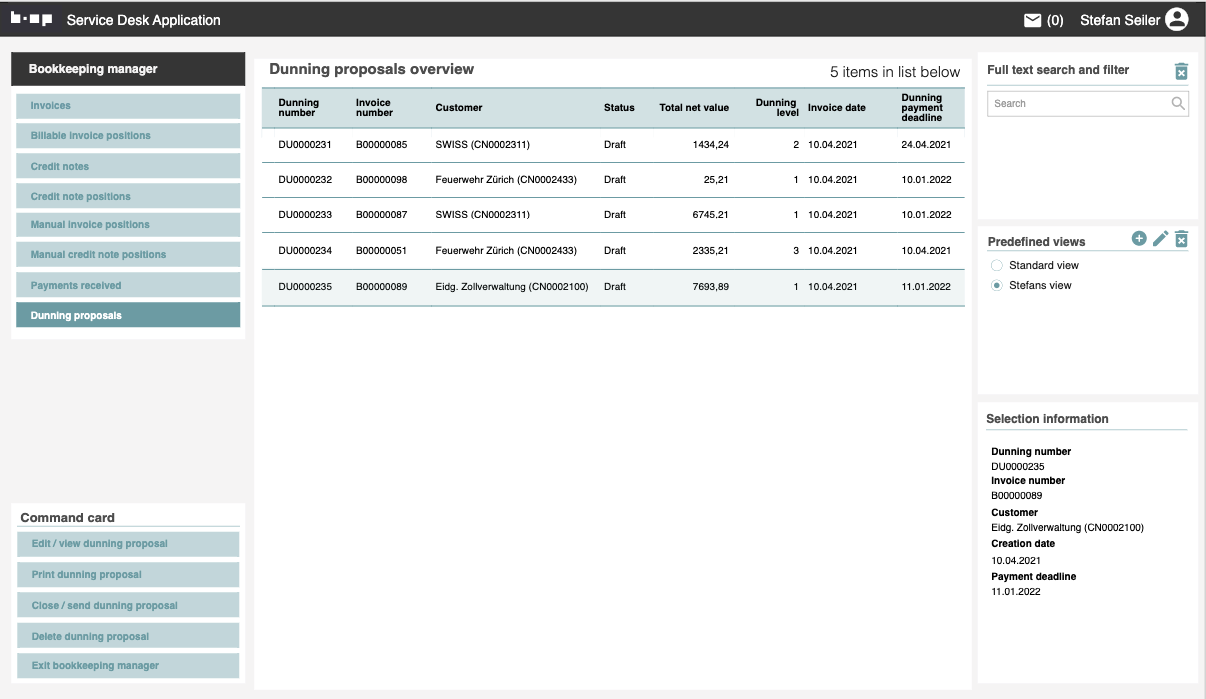The image size is (1206, 699).
Task: Click the application logo in header
Action: coord(31,19)
